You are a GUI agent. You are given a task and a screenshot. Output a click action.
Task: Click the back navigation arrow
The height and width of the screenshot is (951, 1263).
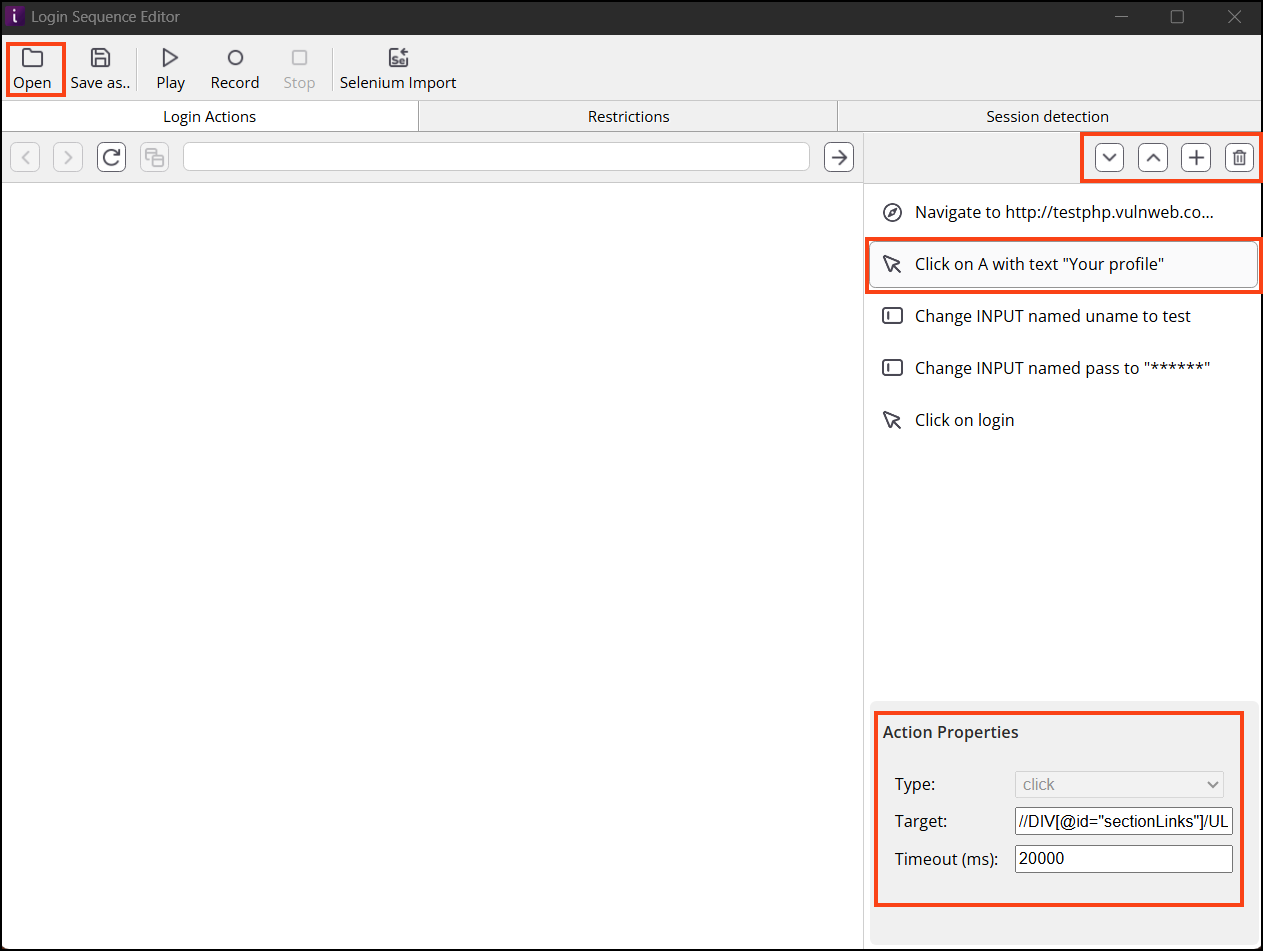(x=24, y=157)
